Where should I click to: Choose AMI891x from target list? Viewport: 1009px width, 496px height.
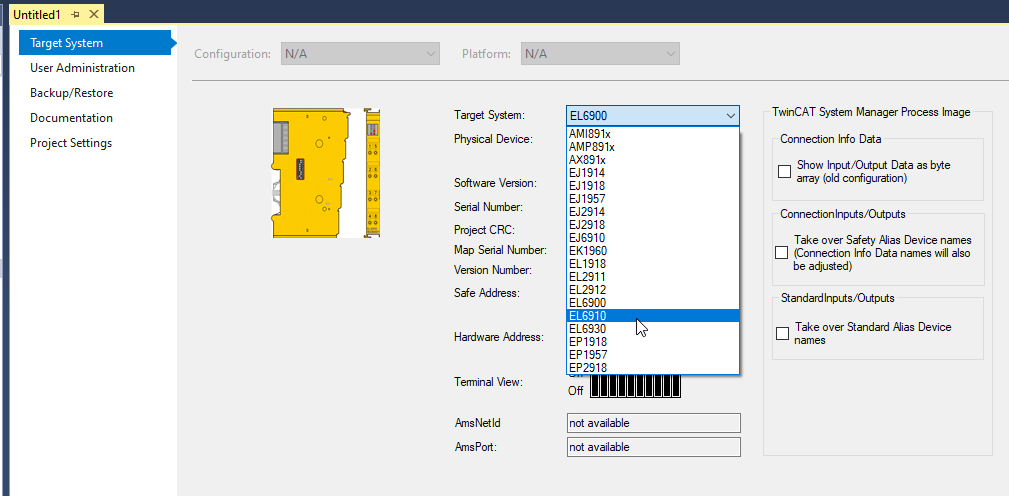coord(653,134)
